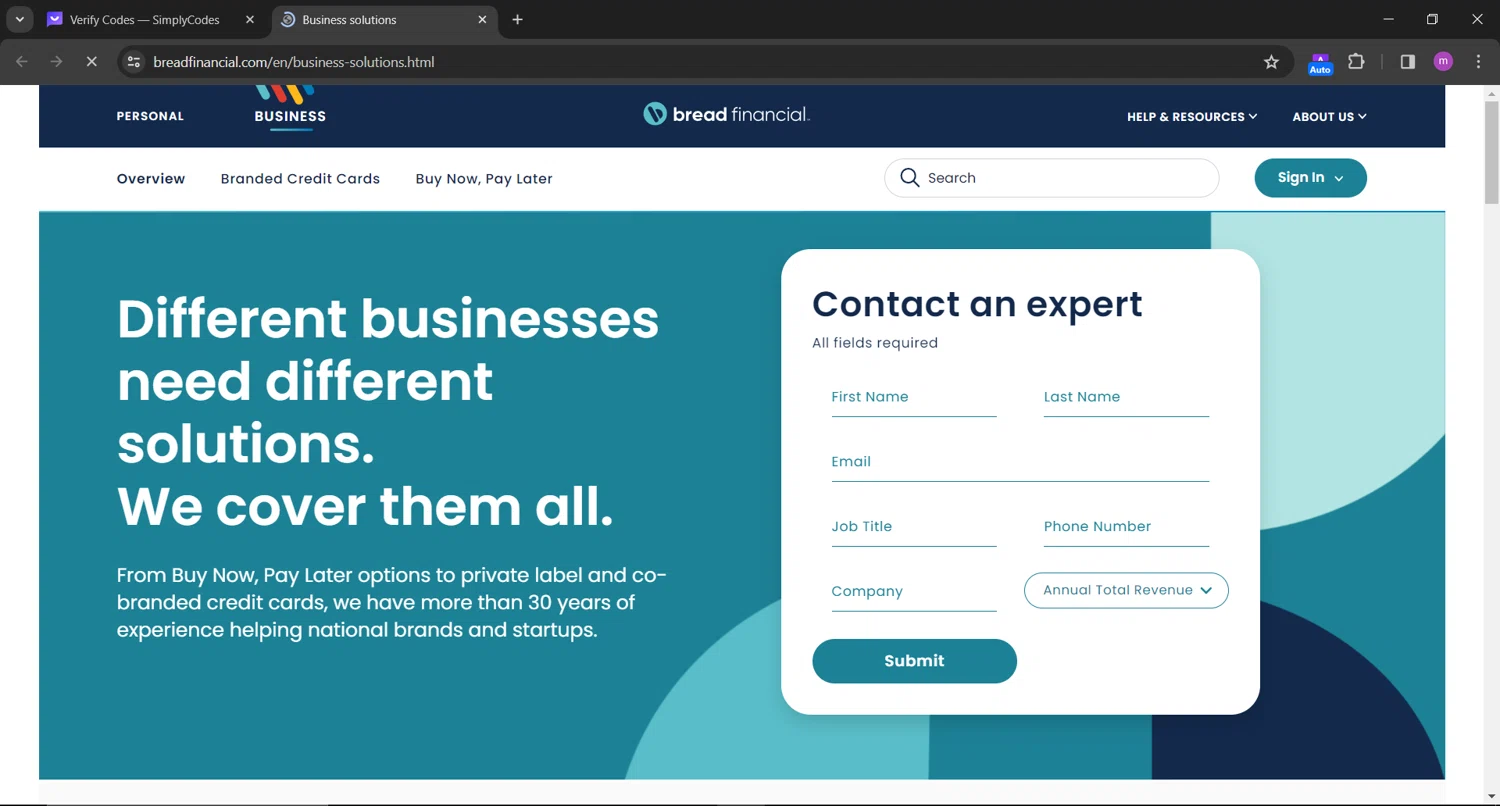Toggle the browser side panel icon
Viewport: 1500px width, 806px height.
tap(1408, 62)
